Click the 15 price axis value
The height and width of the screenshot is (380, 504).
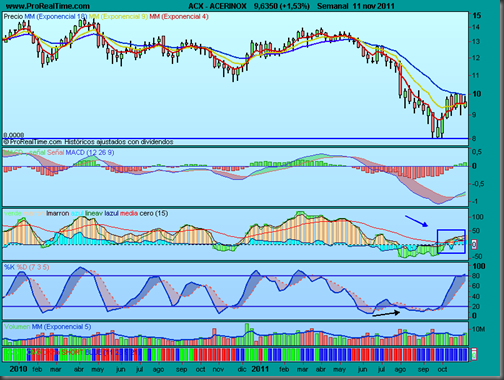point(477,15)
